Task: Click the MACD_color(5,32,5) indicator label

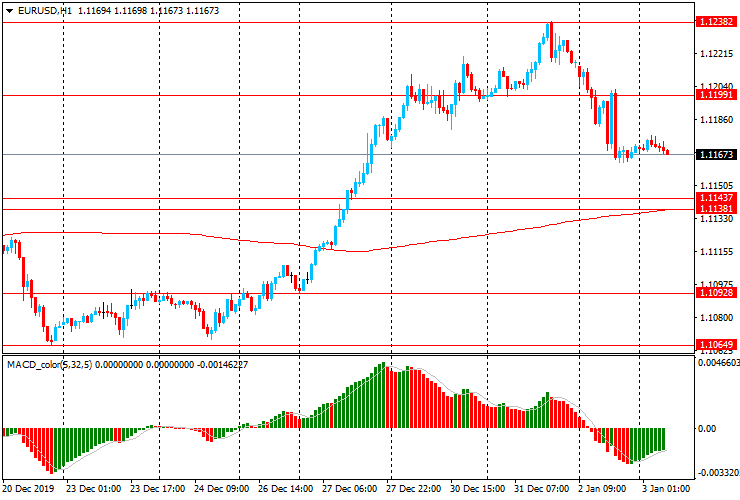Action: [50, 364]
